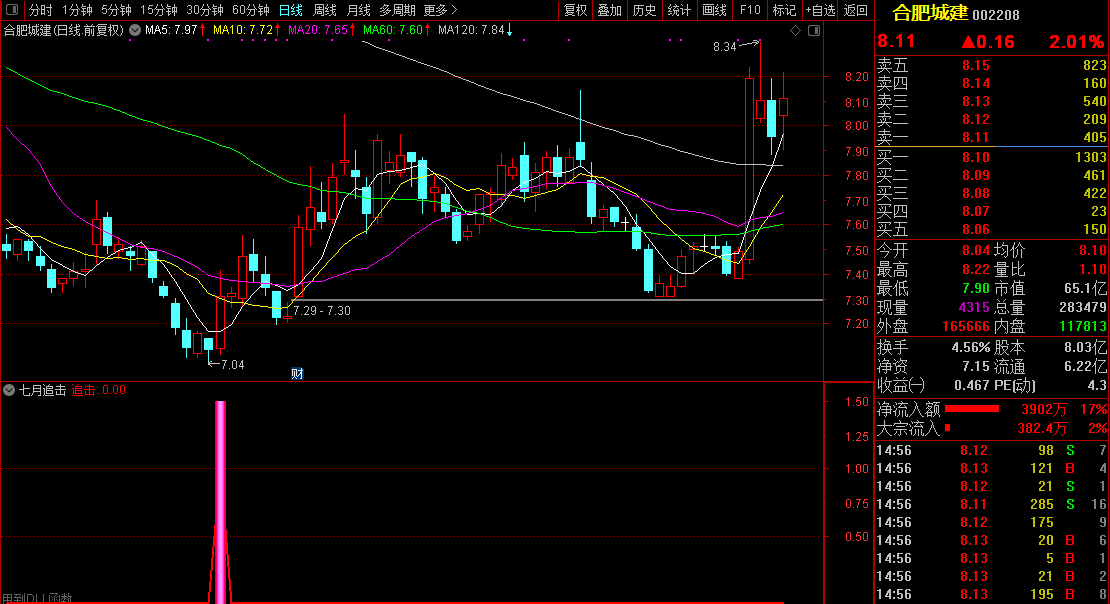Switch to 60分钟 period
The width and height of the screenshot is (1110, 604).
coord(251,10)
